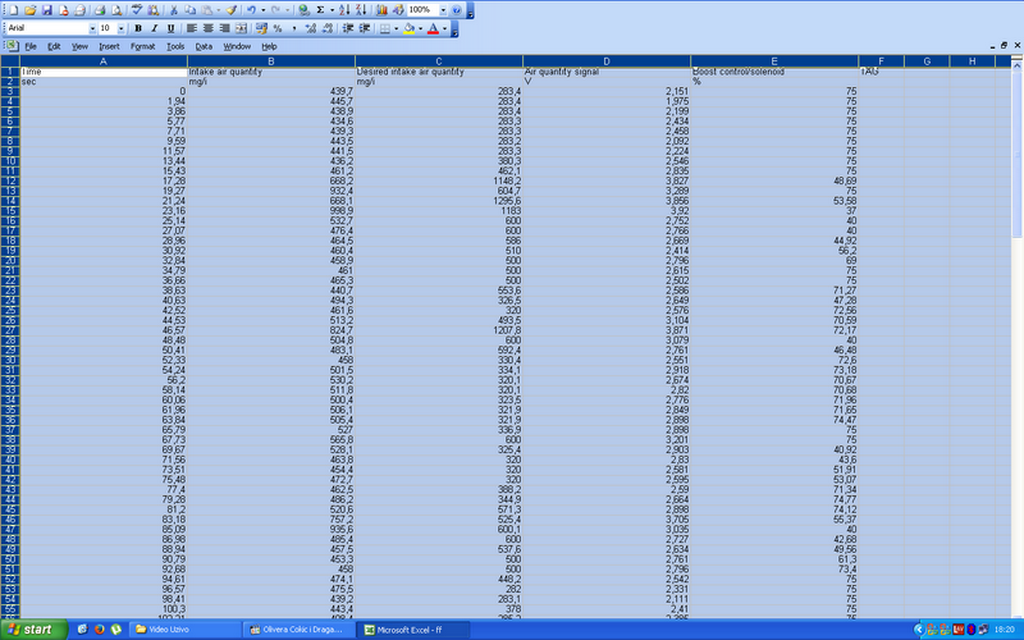Image resolution: width=1024 pixels, height=640 pixels.
Task: Select column C header
Action: pos(438,61)
